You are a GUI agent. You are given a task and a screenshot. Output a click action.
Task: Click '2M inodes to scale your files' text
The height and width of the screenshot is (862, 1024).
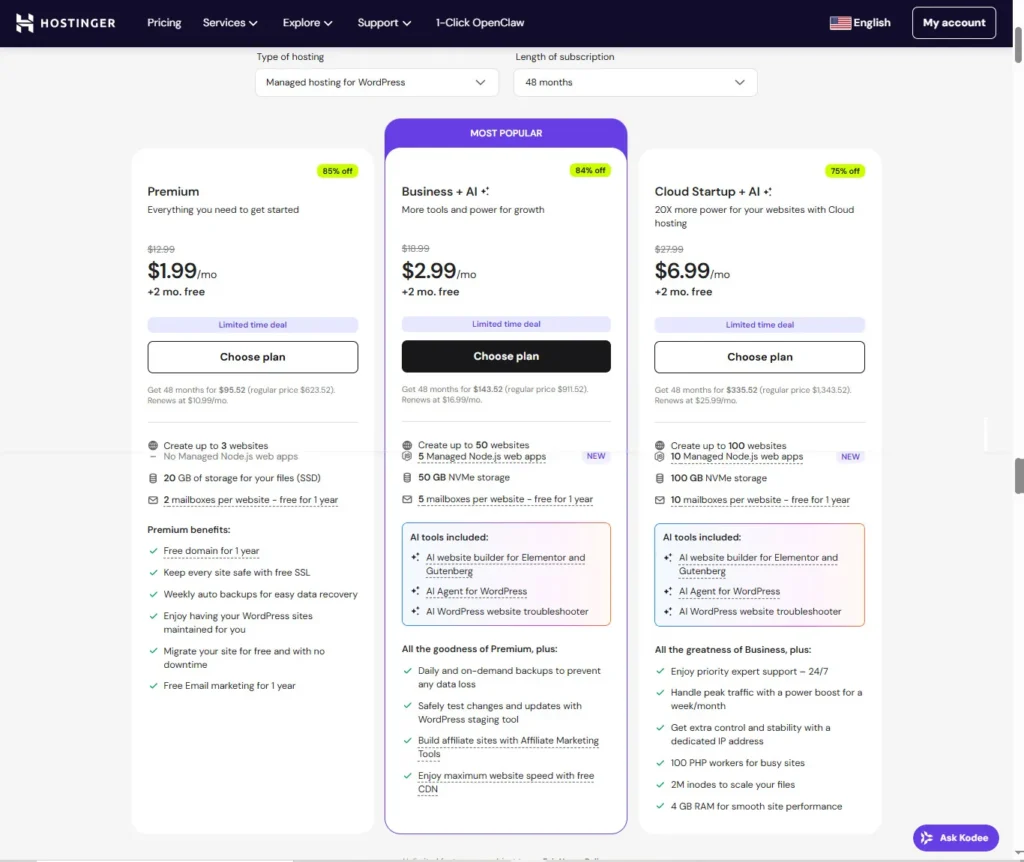[x=733, y=785]
